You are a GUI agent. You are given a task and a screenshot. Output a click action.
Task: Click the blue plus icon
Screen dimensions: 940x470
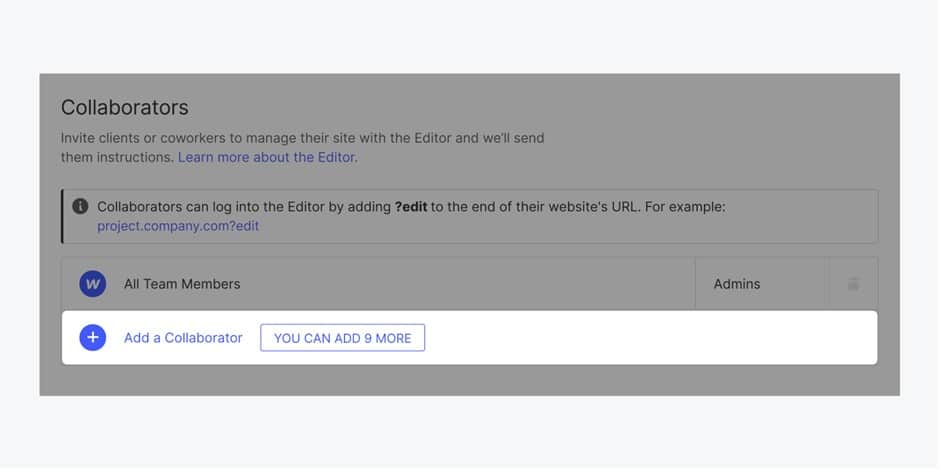[93, 338]
